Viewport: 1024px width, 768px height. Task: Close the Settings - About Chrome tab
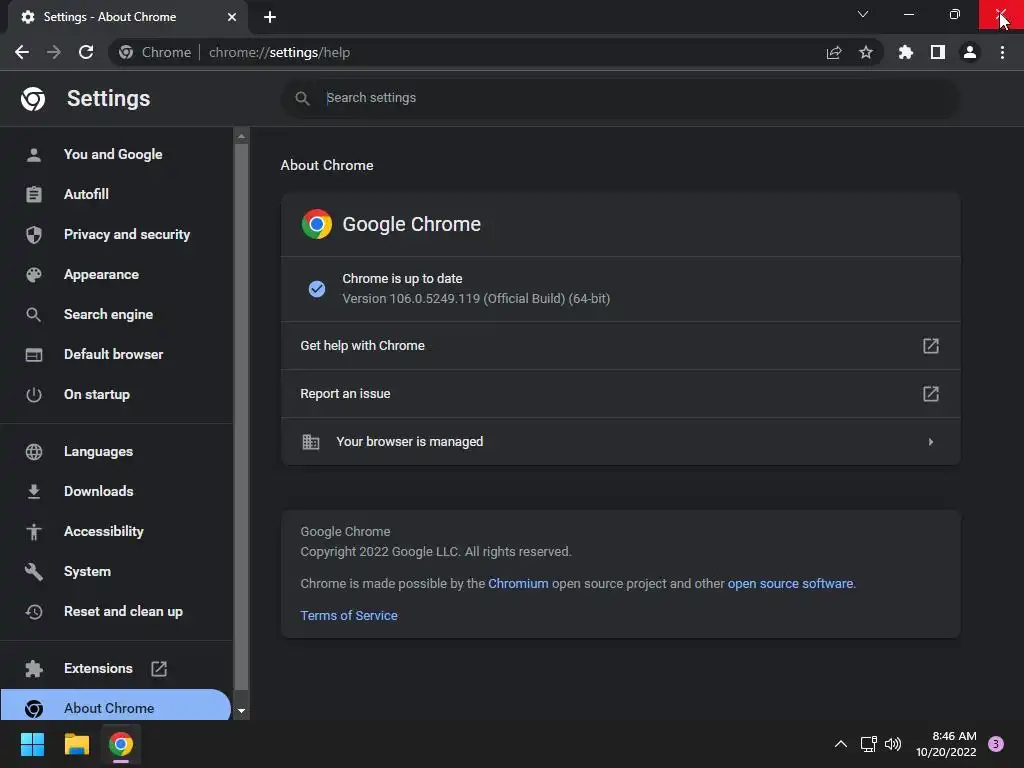[232, 17]
